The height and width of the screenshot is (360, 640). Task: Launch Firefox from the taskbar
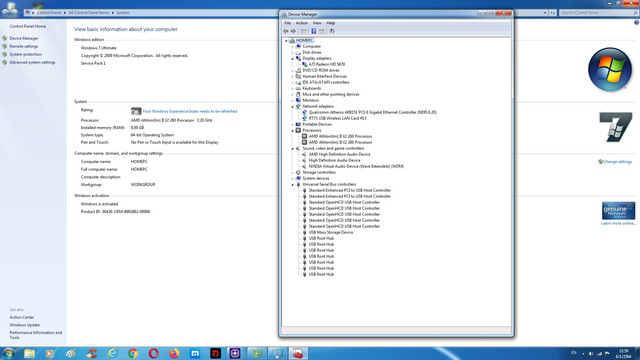pyautogui.click(x=174, y=353)
